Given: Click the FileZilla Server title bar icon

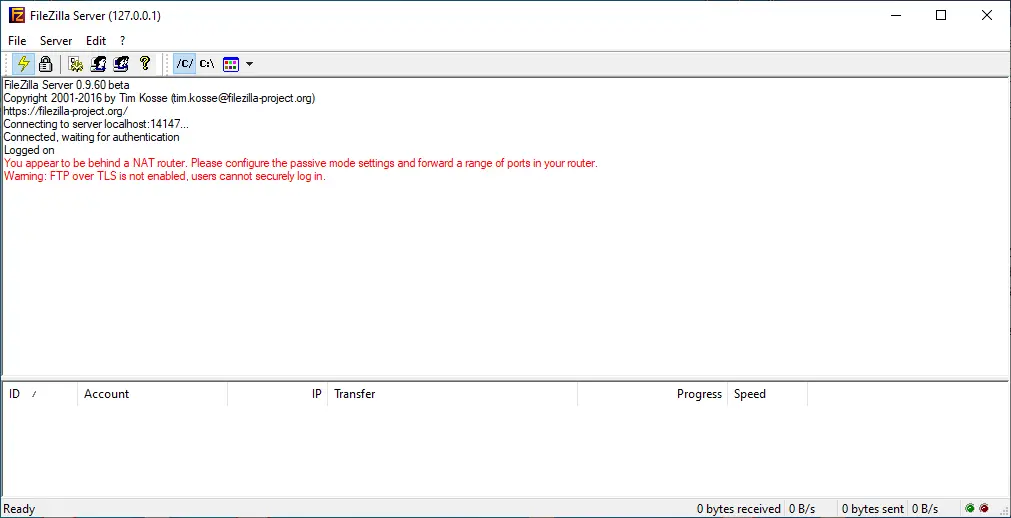Looking at the screenshot, I should (x=16, y=15).
